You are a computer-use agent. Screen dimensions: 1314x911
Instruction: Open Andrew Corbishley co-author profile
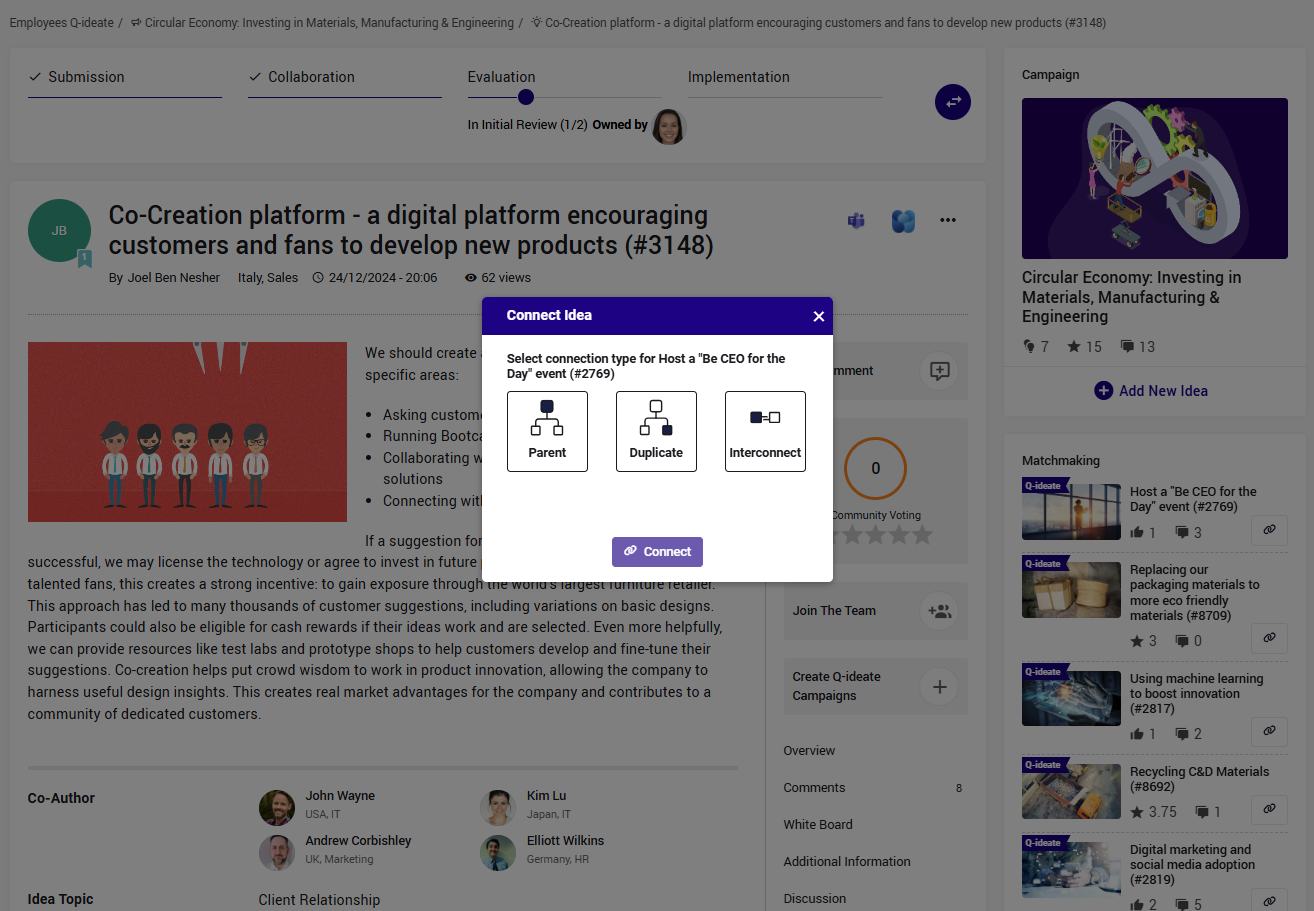358,841
